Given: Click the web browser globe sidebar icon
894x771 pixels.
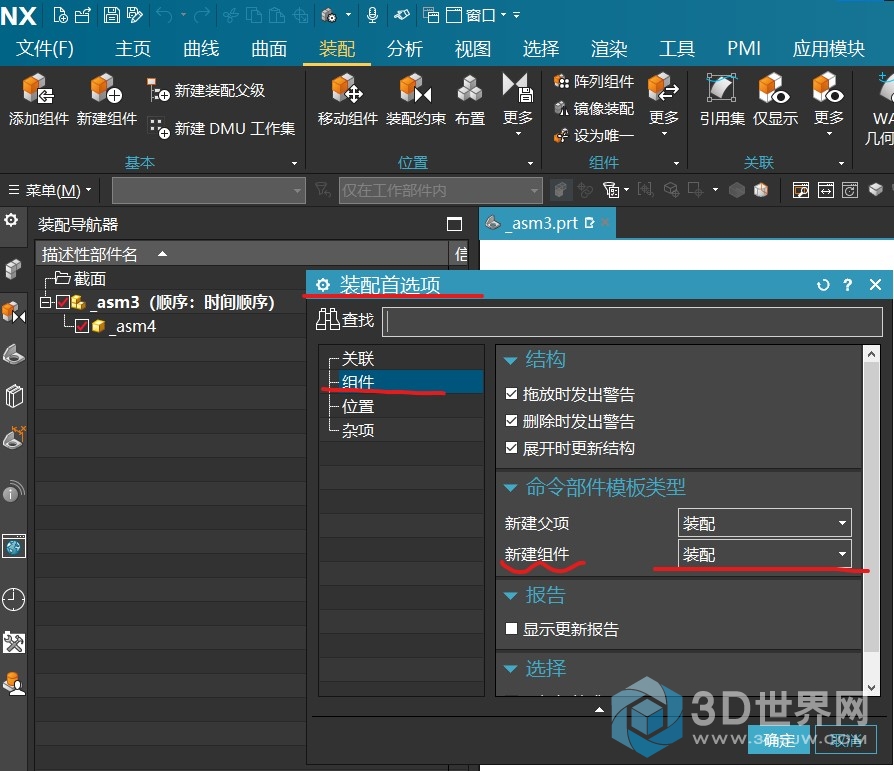Looking at the screenshot, I should coord(14,546).
